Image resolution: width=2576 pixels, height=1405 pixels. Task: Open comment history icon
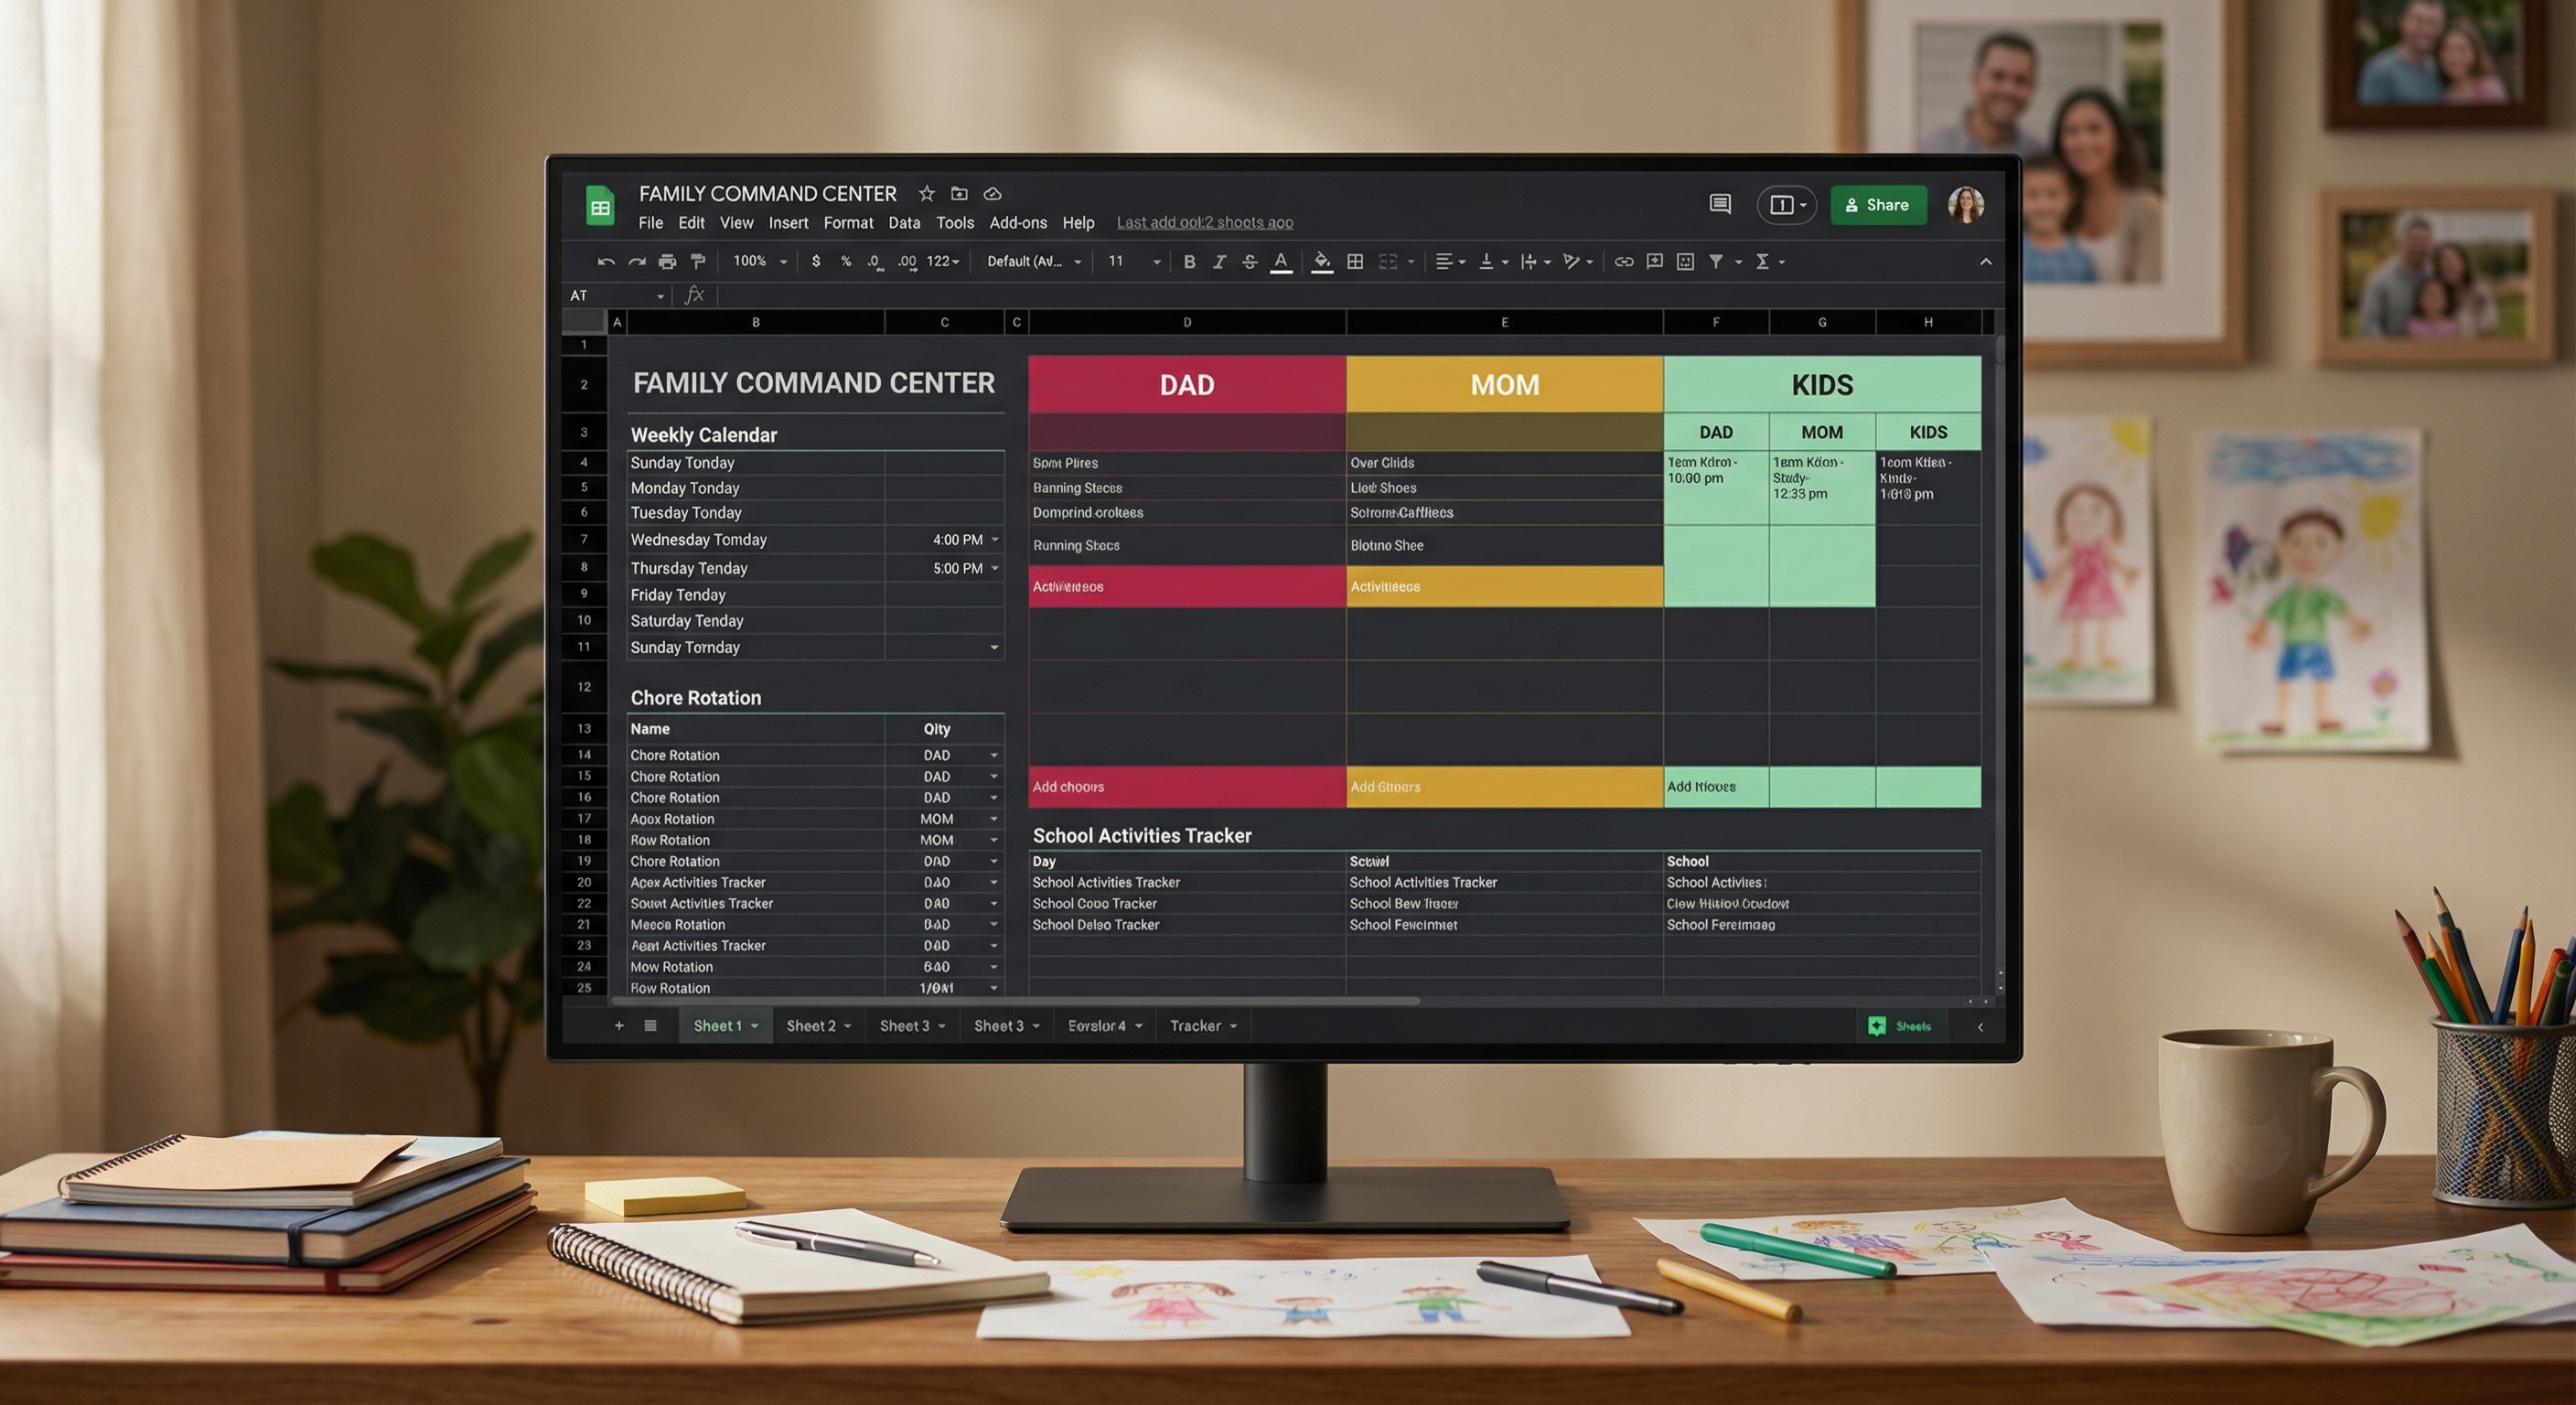click(1720, 205)
